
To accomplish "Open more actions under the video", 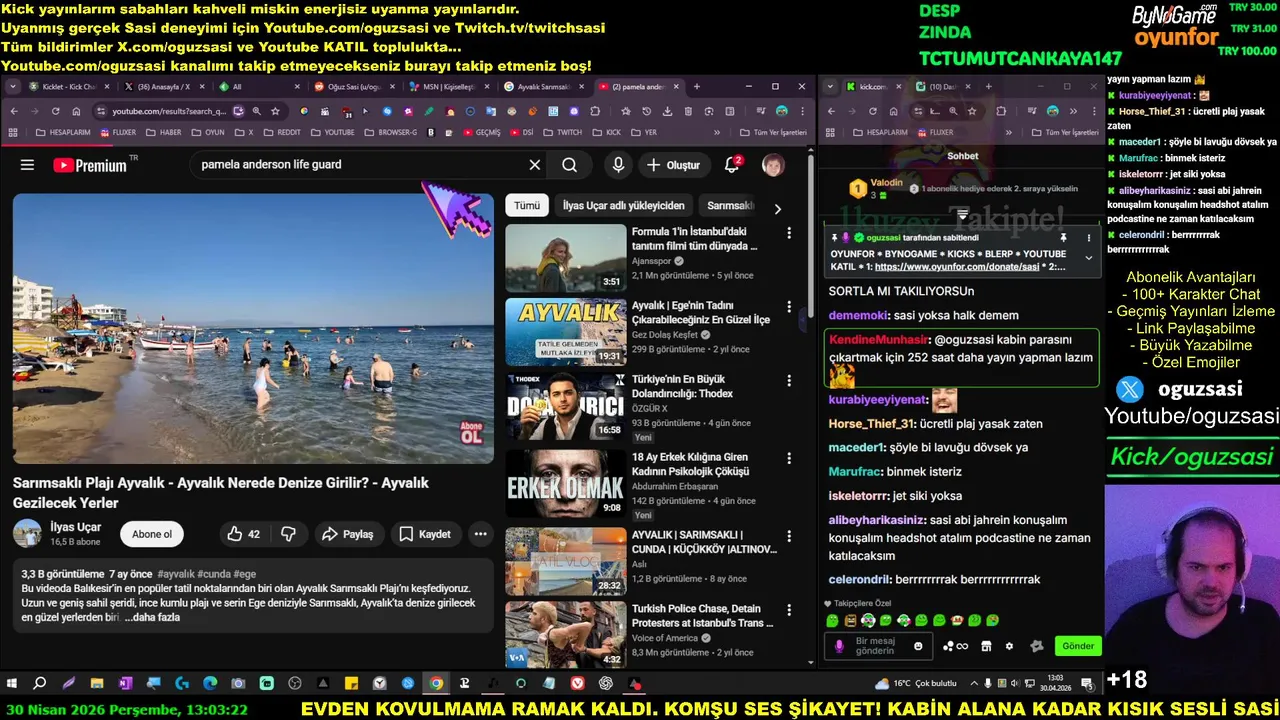I will click(x=480, y=534).
